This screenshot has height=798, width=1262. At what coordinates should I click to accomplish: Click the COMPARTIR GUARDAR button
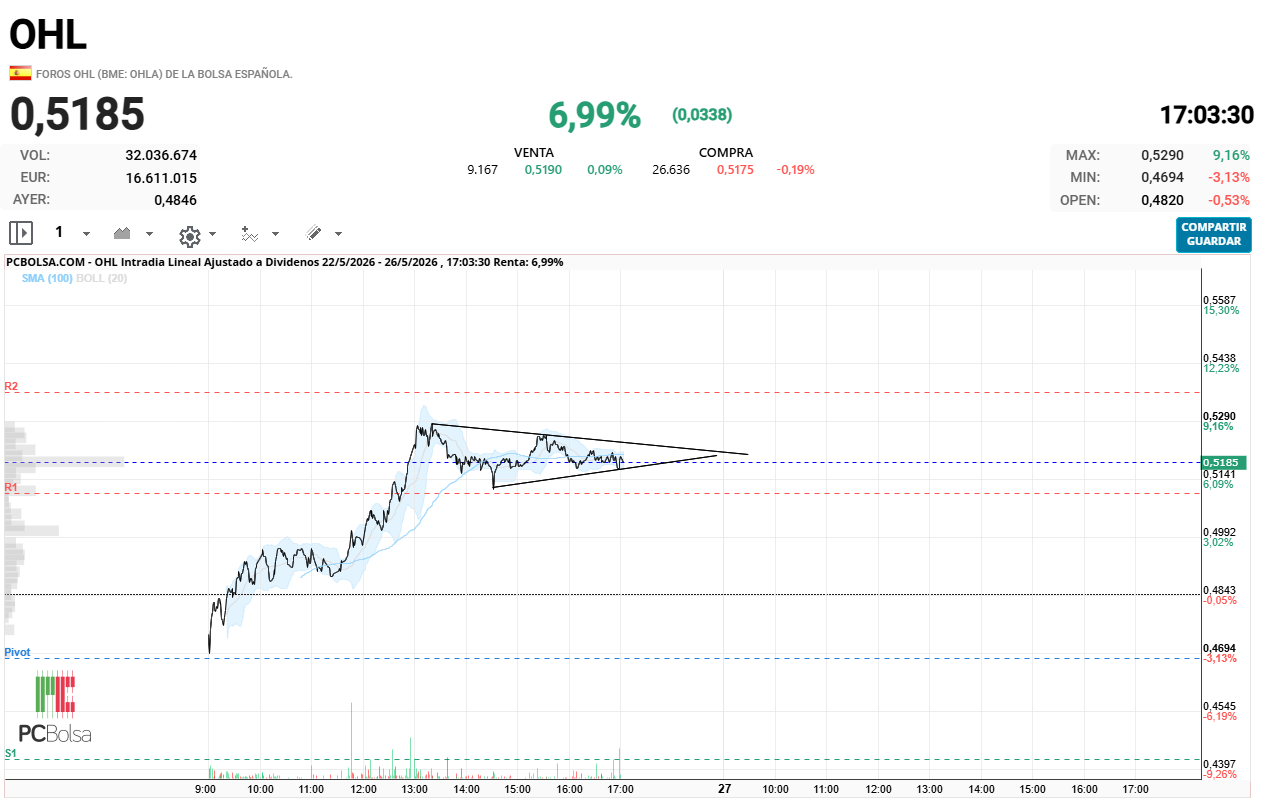[1213, 234]
